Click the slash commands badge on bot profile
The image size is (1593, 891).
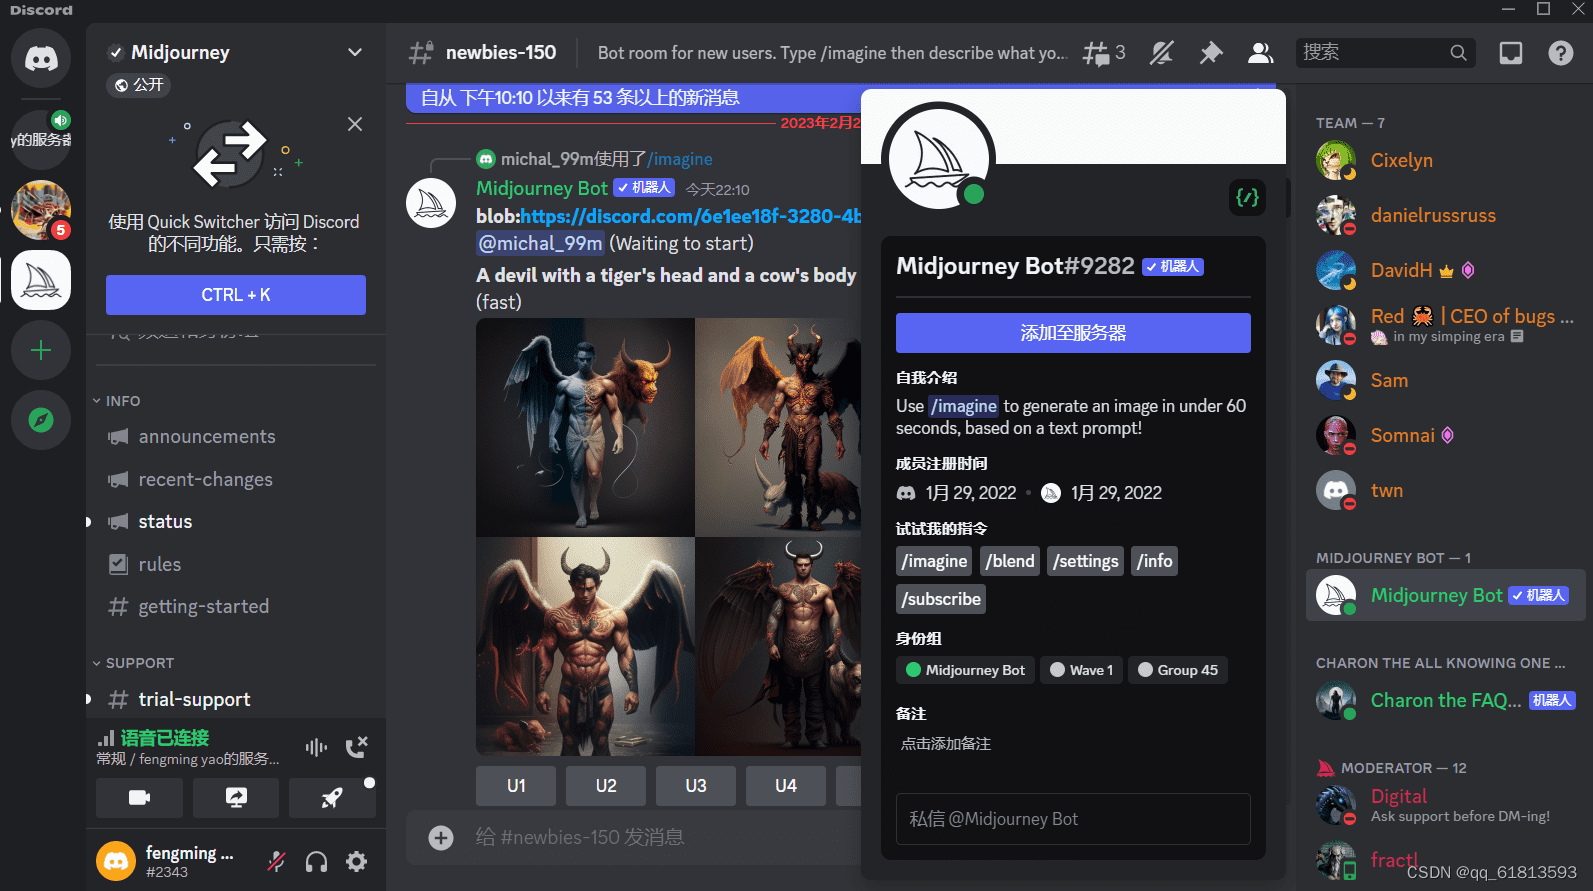coord(1247,197)
